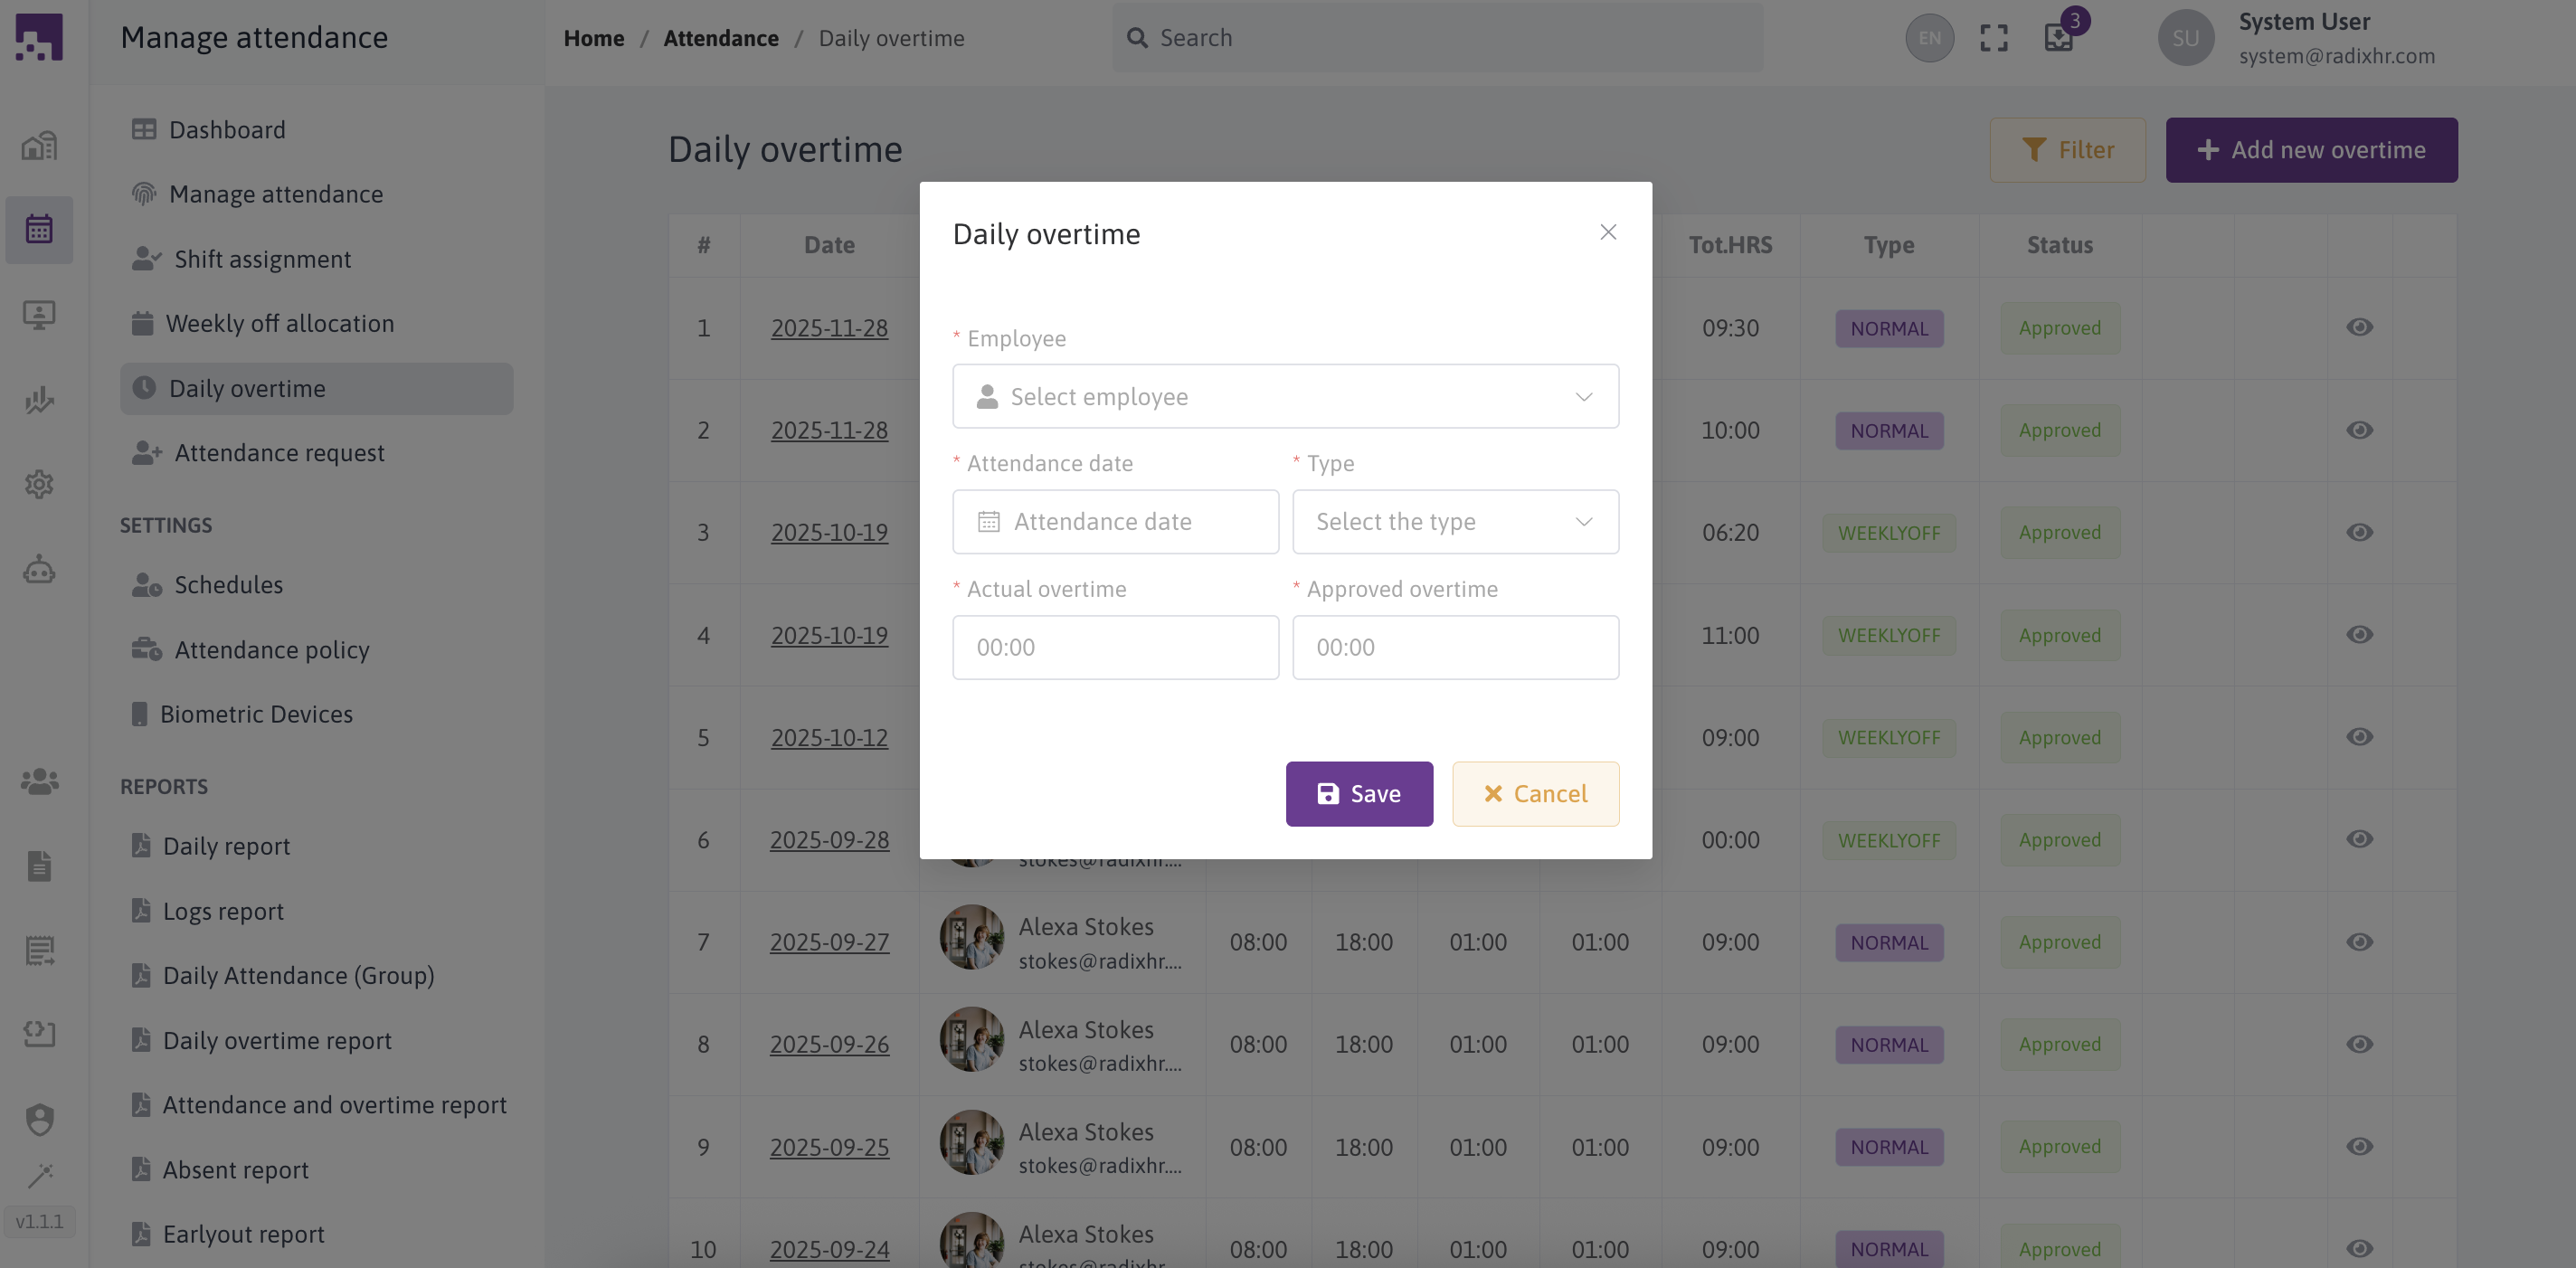Click the robot icon in left rail

click(39, 570)
